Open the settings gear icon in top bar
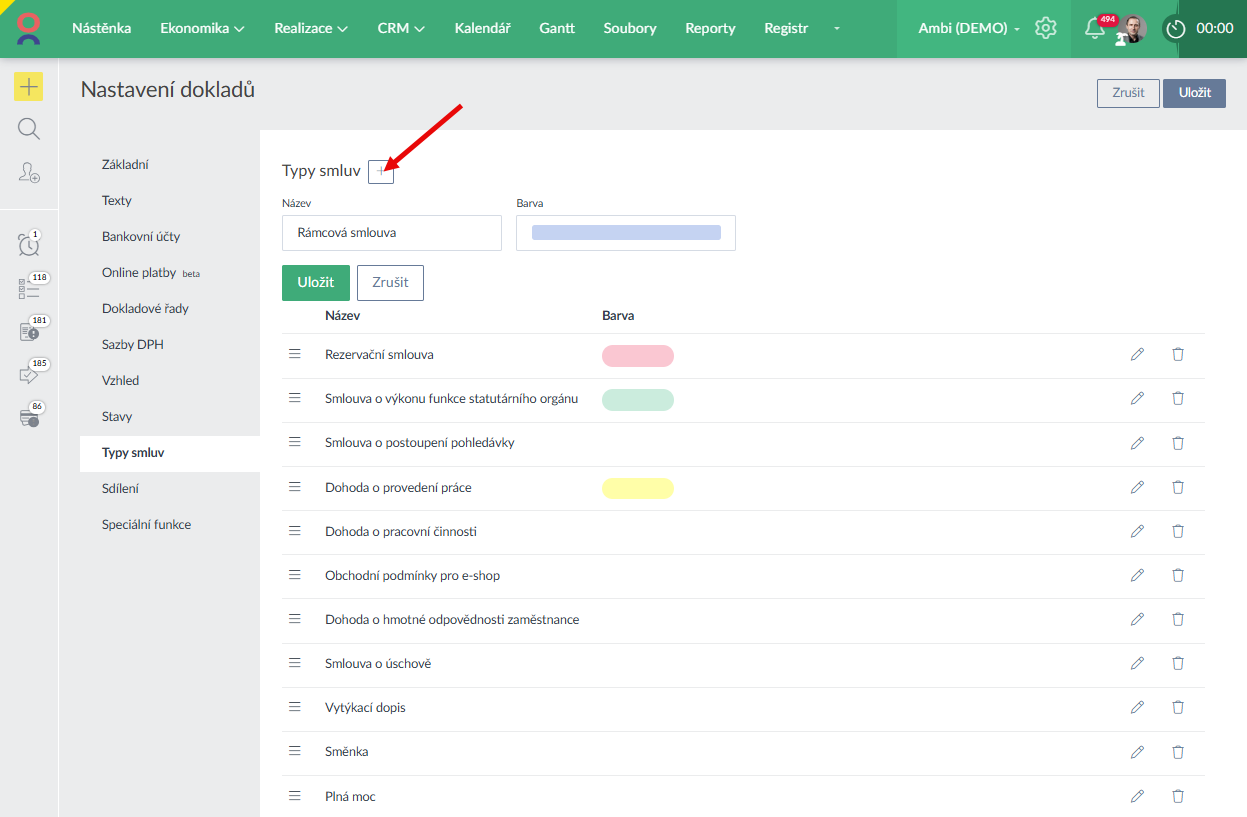This screenshot has height=817, width=1247. pyautogui.click(x=1046, y=28)
